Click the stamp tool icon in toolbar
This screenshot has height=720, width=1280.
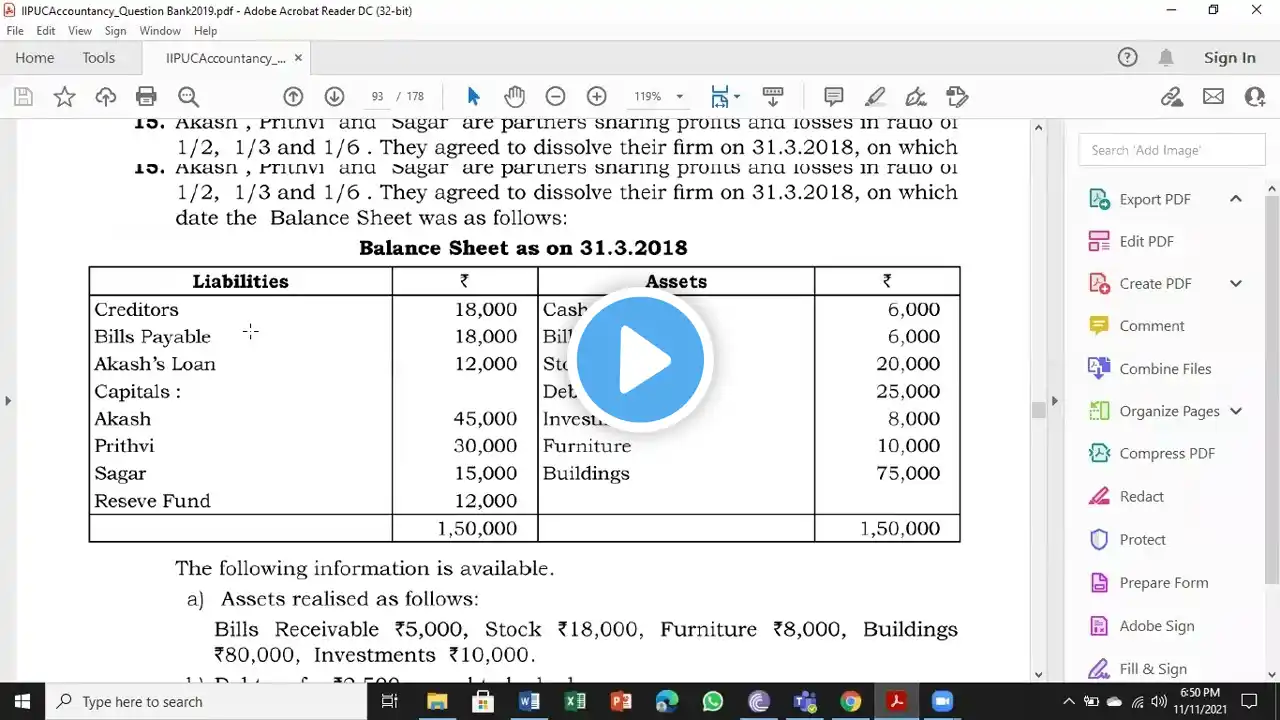point(957,97)
